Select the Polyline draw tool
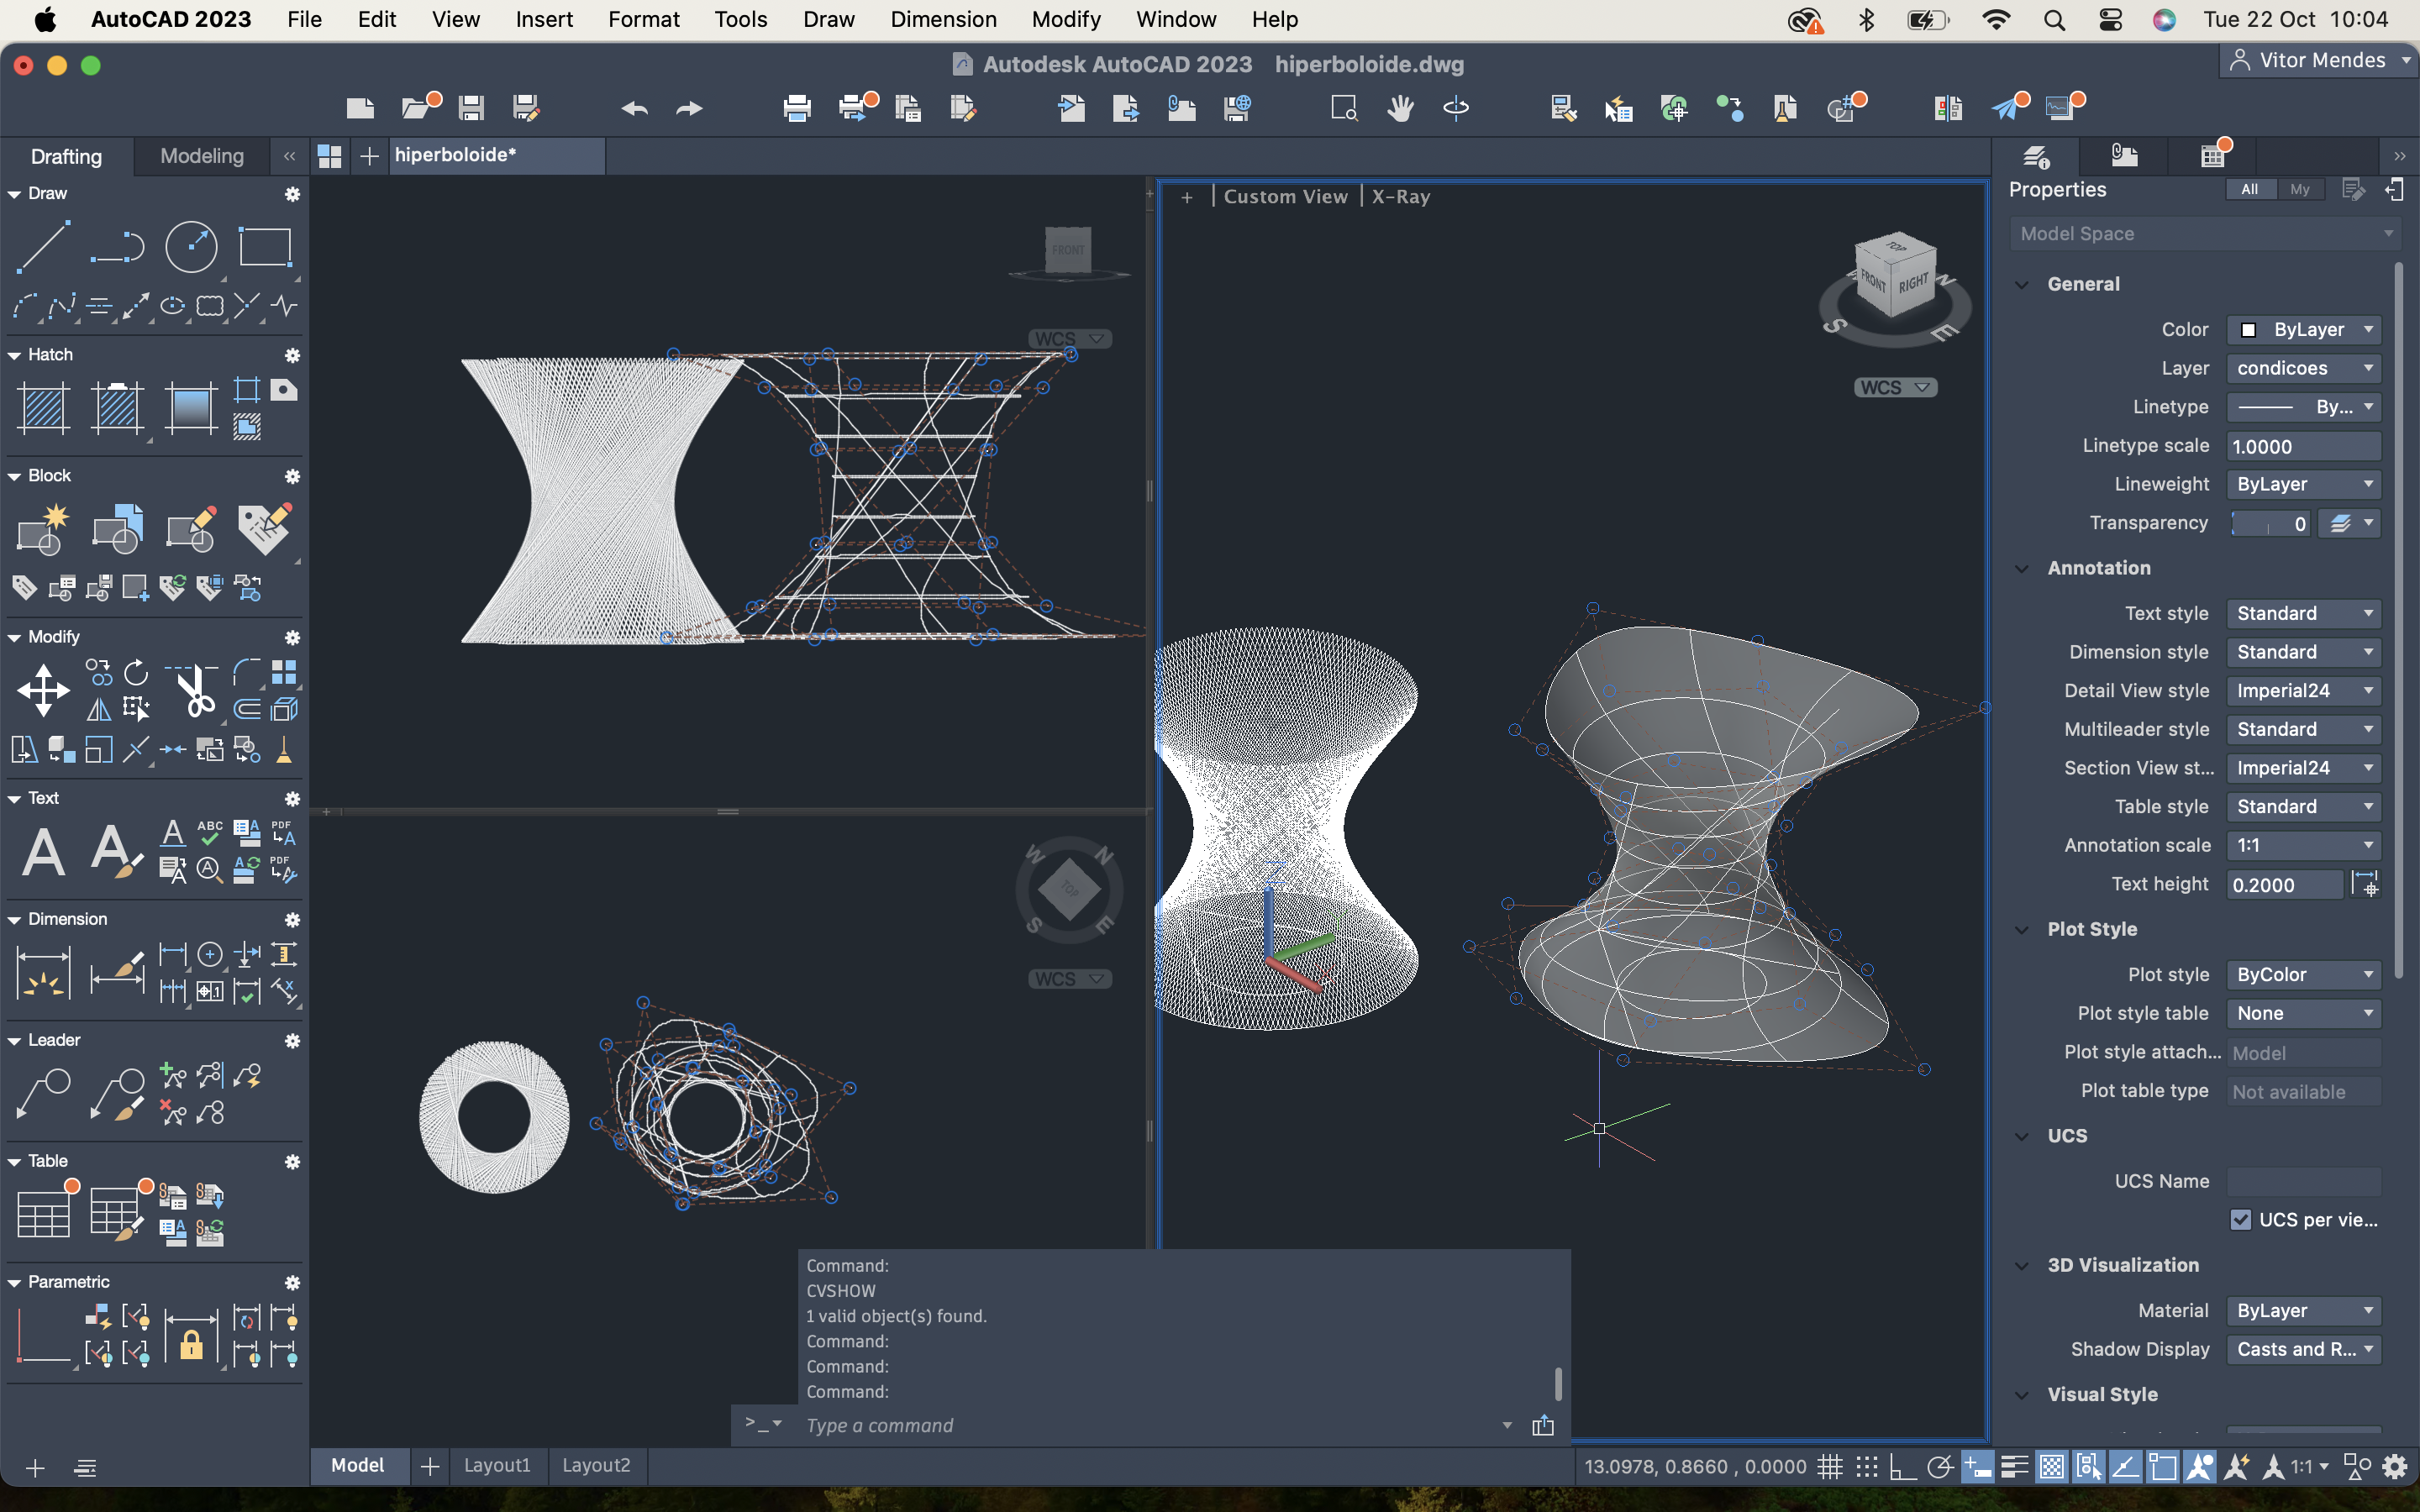 pyautogui.click(x=117, y=247)
